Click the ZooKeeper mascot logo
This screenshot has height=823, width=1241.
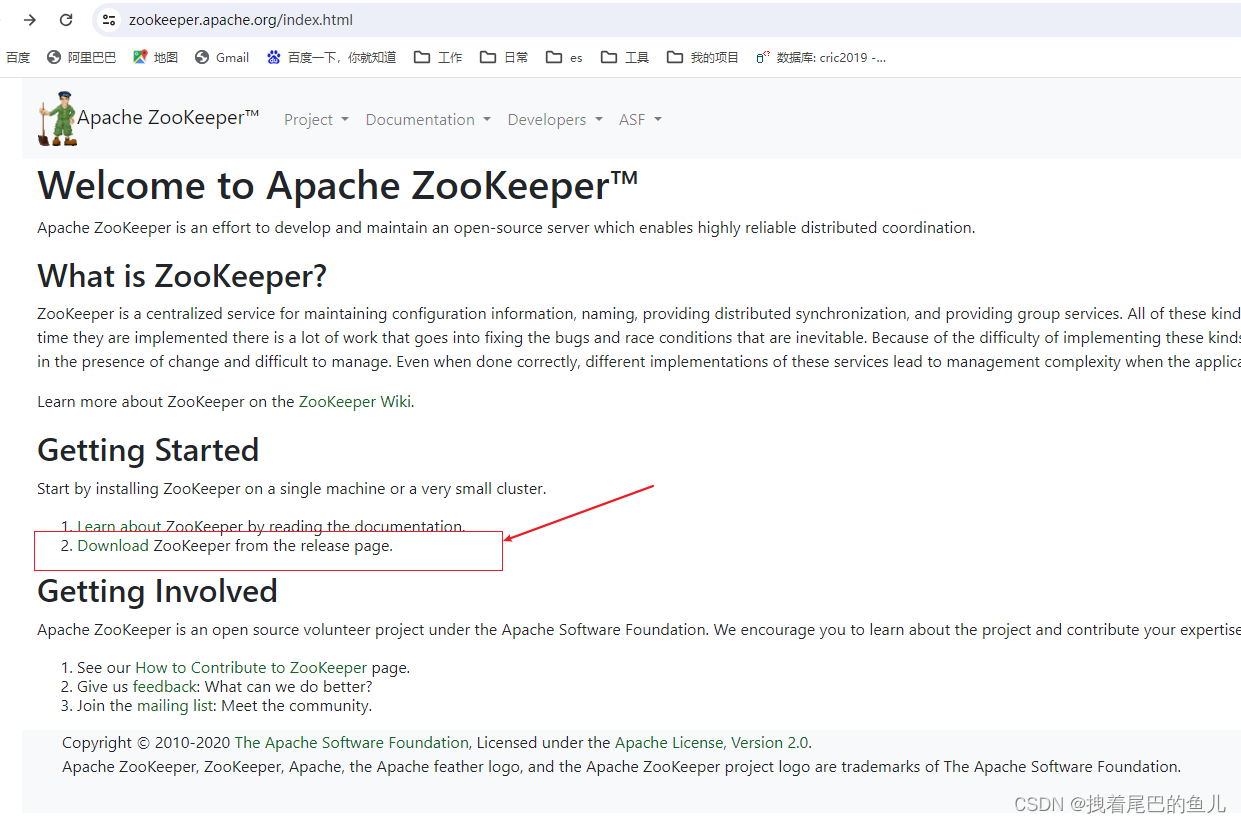[57, 118]
